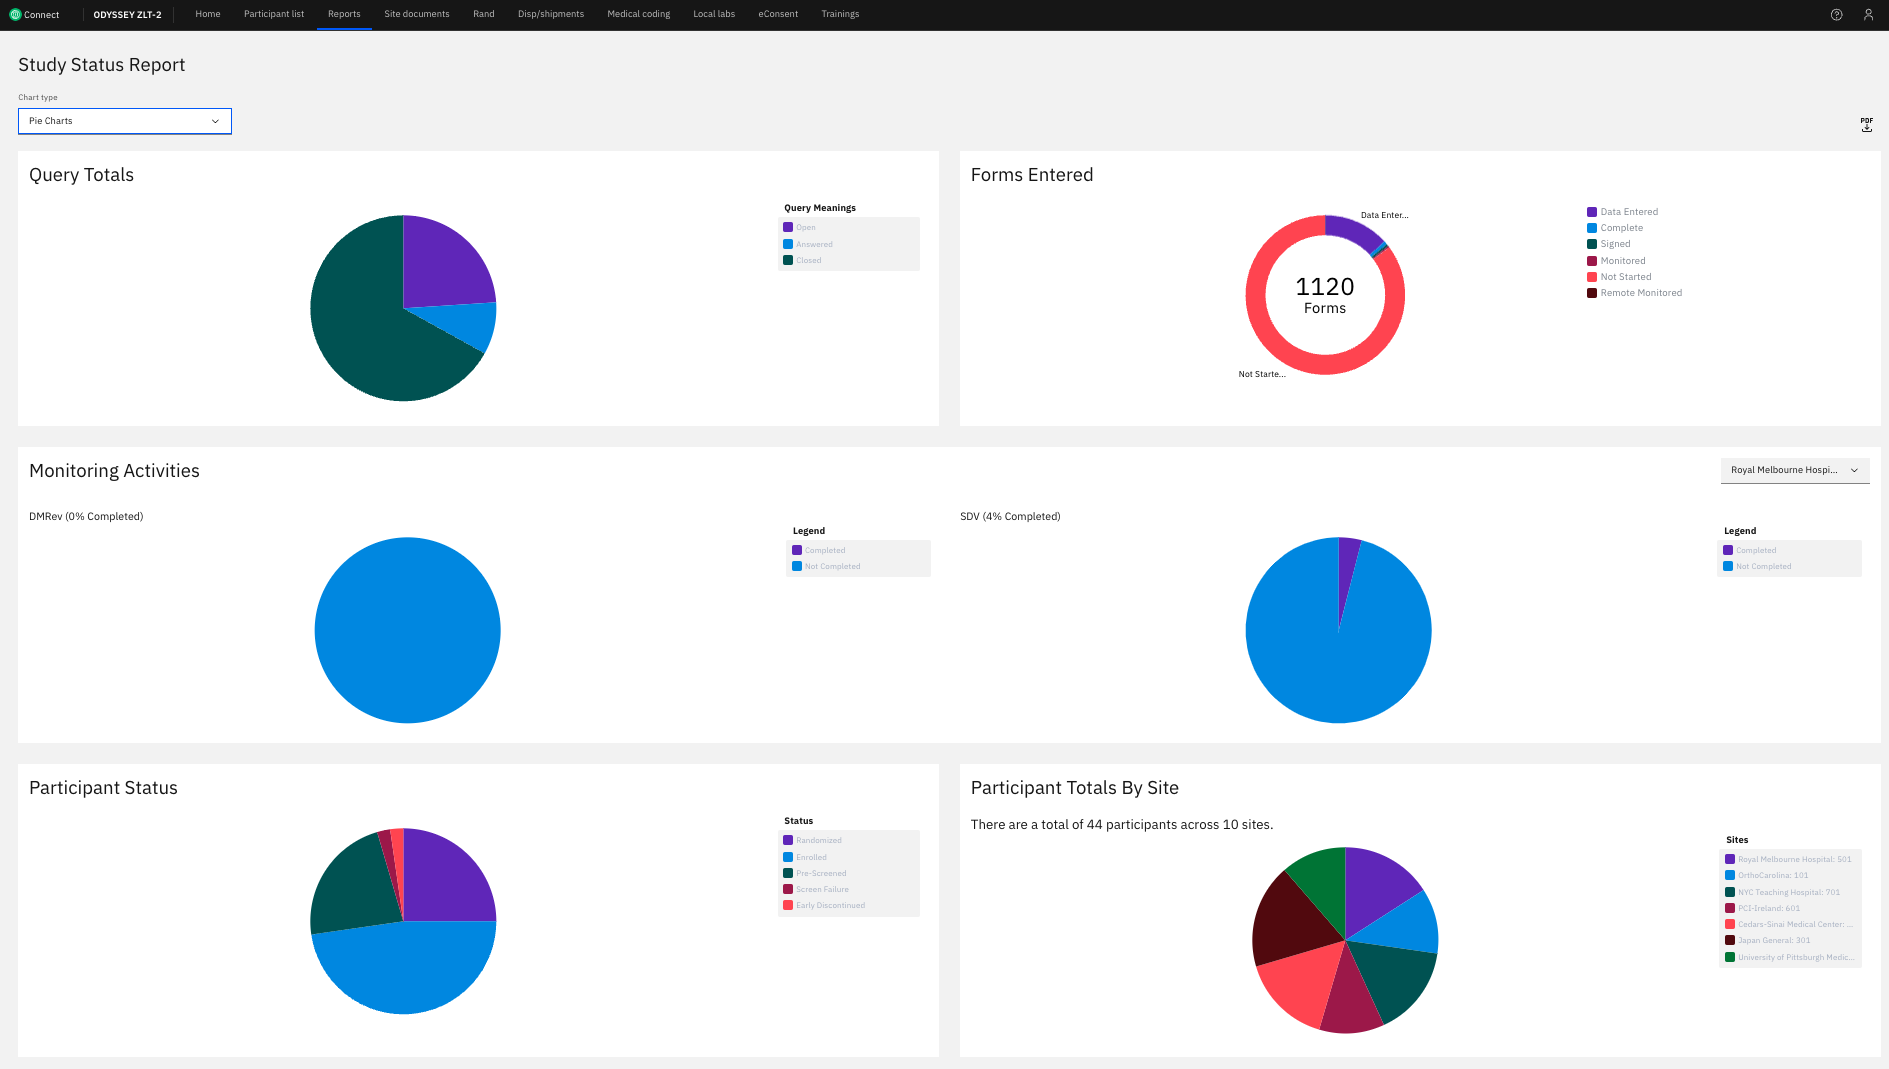Toggle the Randomized status legend entry
Image resolution: width=1889 pixels, height=1069 pixels.
[x=812, y=841]
